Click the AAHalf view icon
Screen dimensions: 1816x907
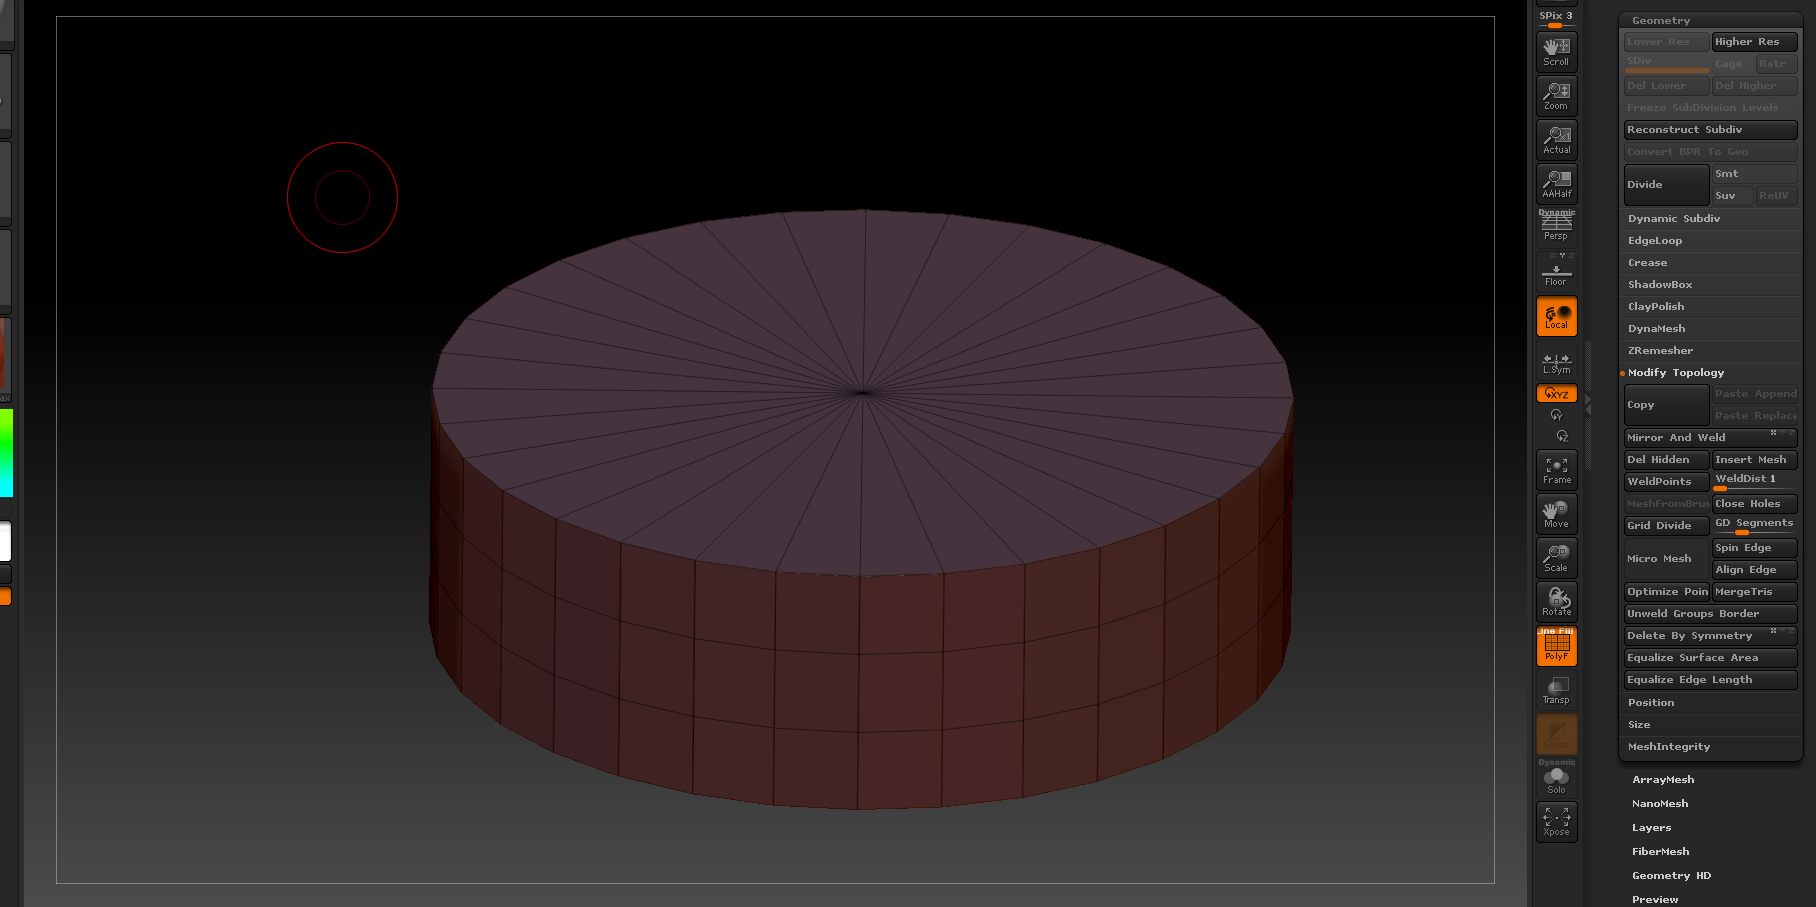pos(1556,184)
